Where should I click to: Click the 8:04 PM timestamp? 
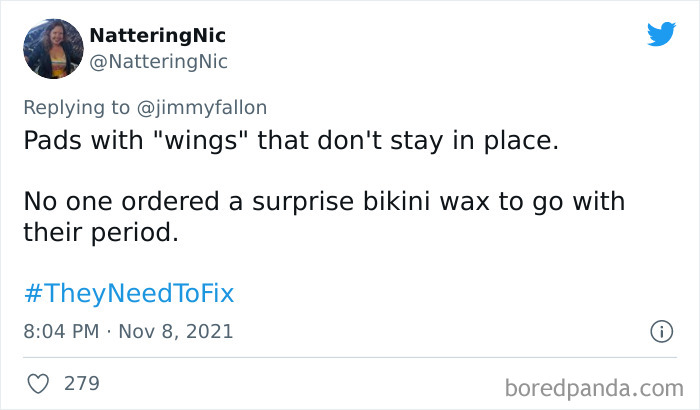62,331
